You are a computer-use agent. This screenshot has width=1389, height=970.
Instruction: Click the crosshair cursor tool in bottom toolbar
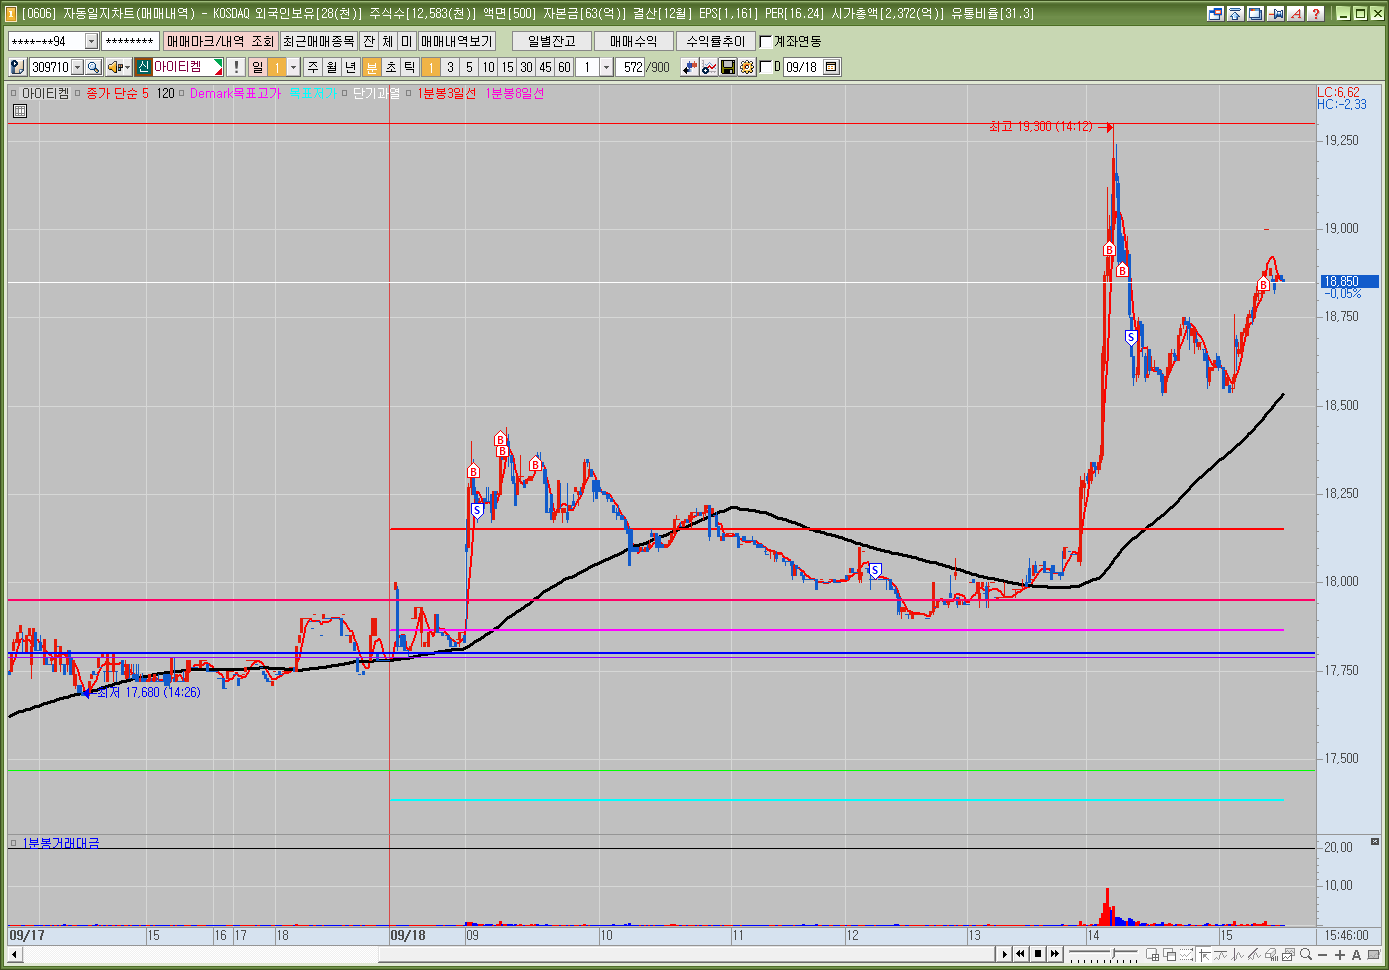click(1204, 955)
